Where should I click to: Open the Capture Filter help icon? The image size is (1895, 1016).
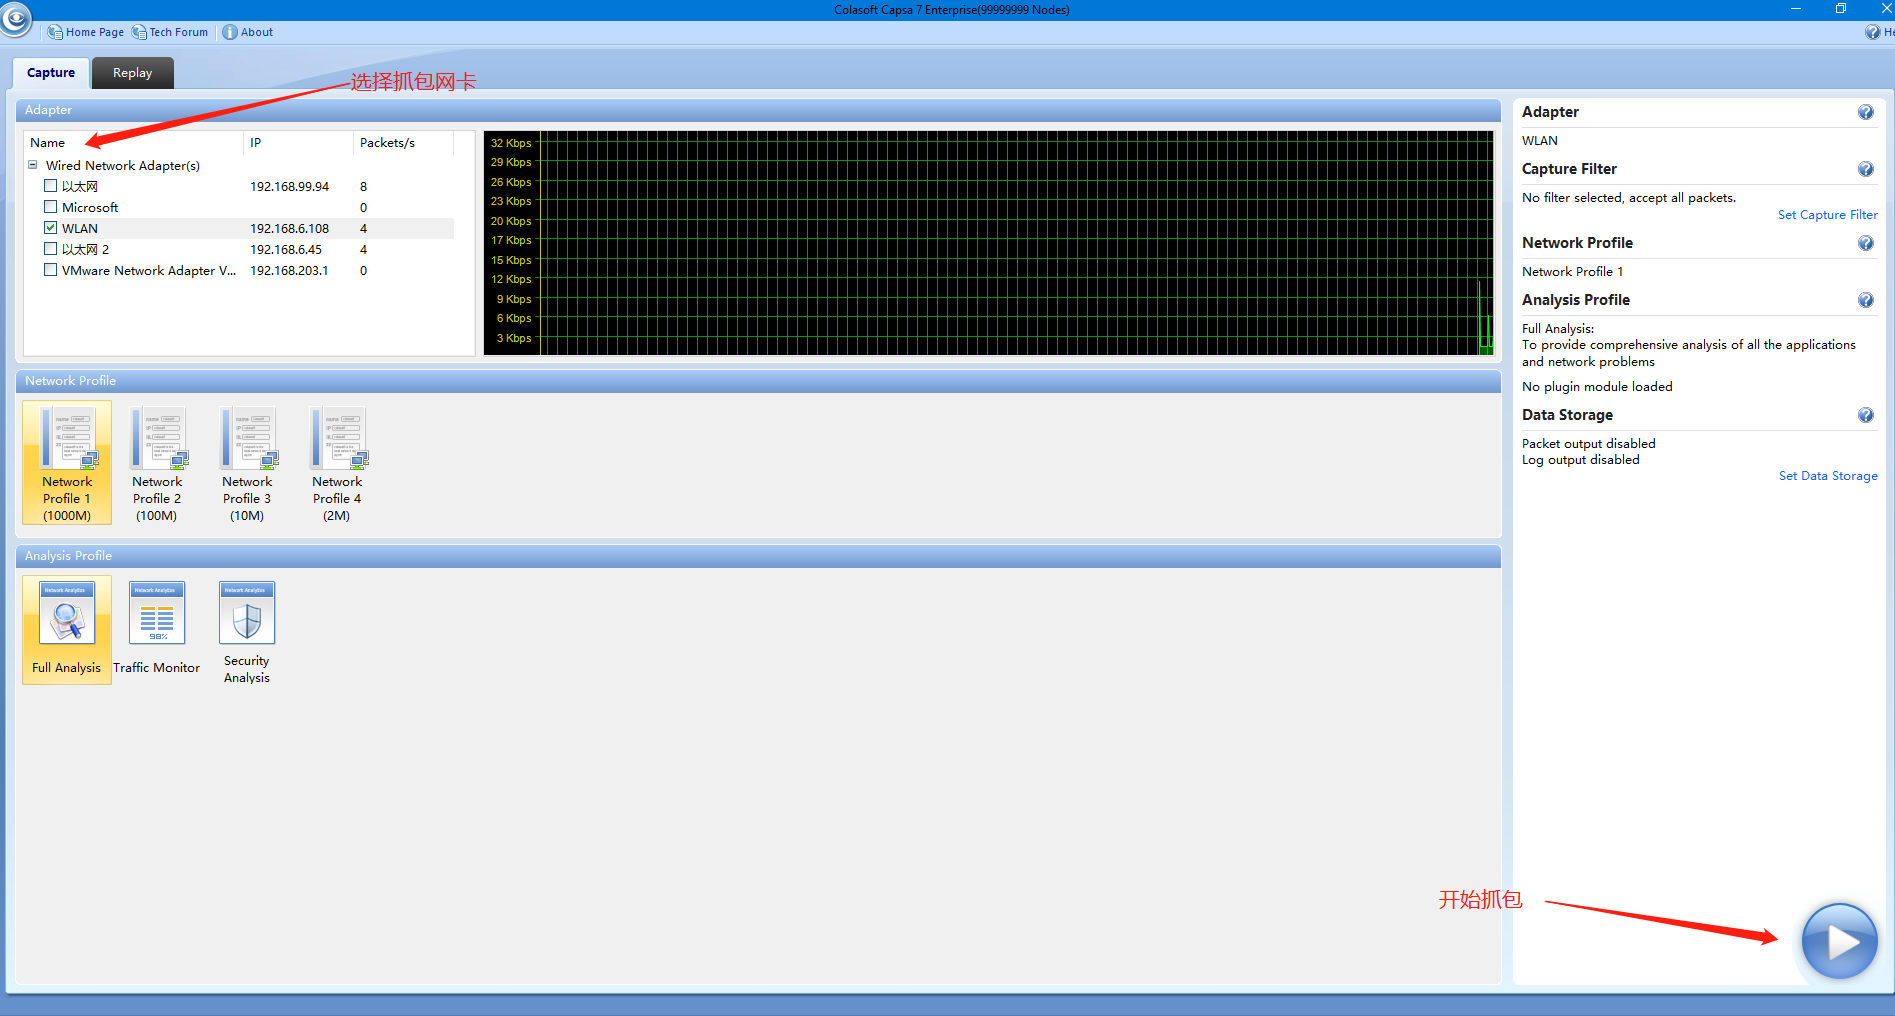(1865, 169)
